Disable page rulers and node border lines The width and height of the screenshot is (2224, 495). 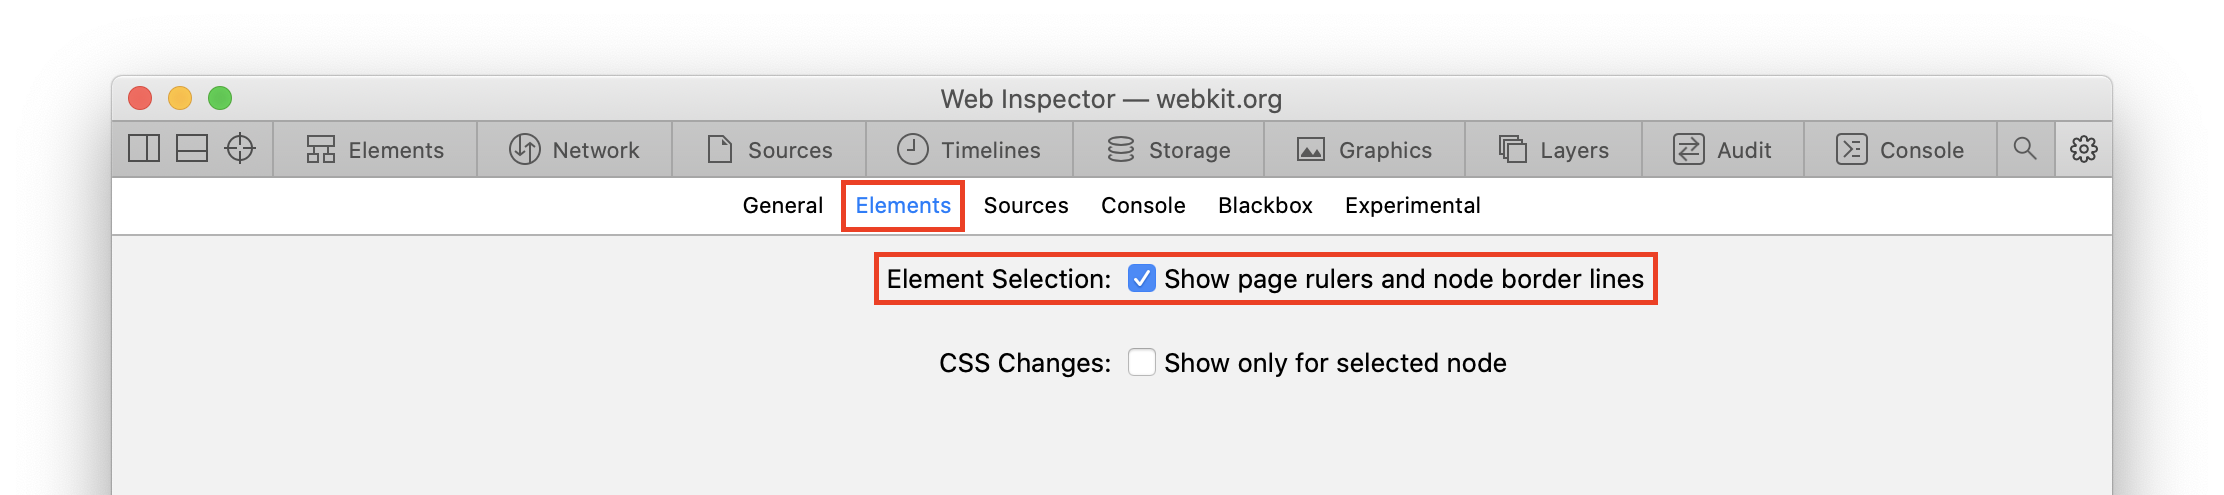pyautogui.click(x=1141, y=278)
